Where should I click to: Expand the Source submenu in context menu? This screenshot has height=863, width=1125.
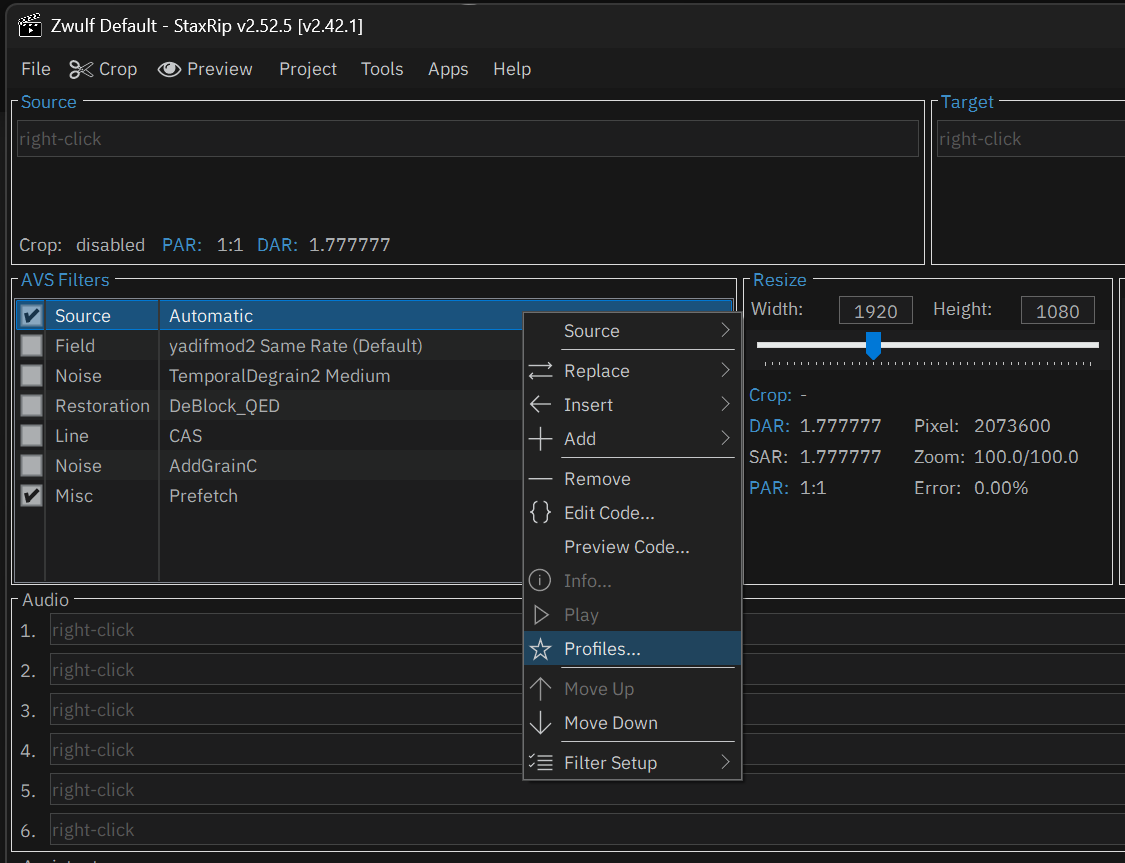(632, 331)
